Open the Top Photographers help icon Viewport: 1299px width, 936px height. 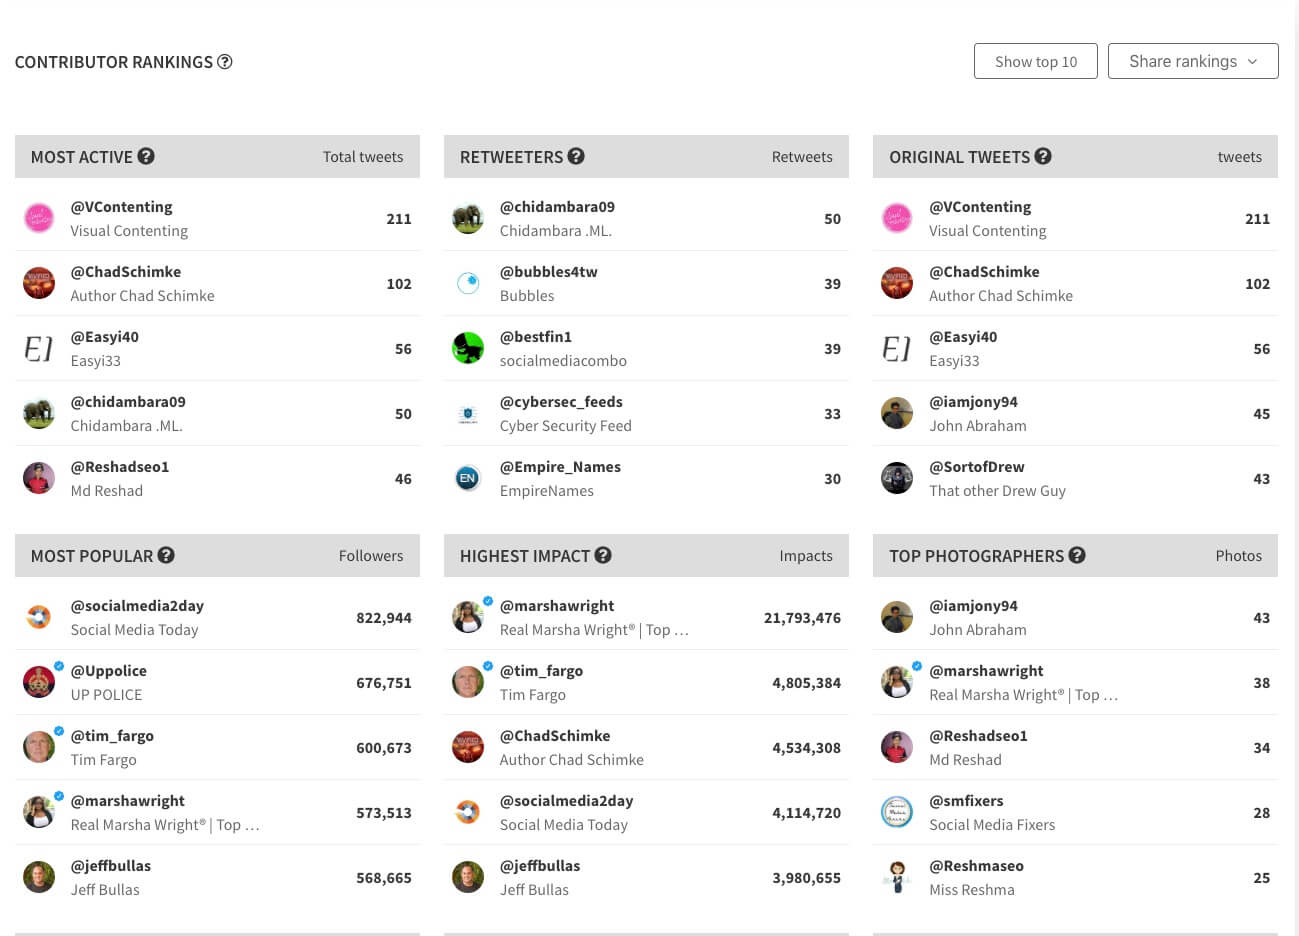click(1077, 555)
